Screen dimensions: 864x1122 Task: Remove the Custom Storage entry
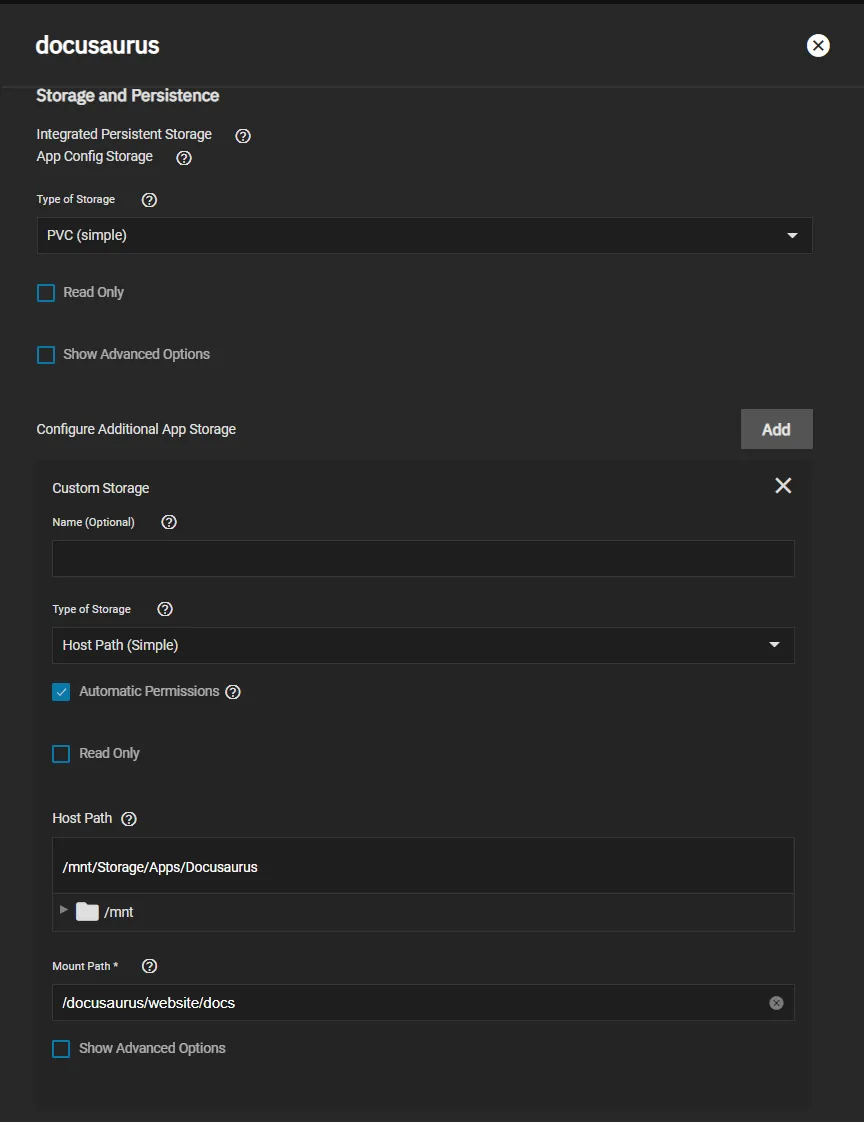tap(783, 485)
